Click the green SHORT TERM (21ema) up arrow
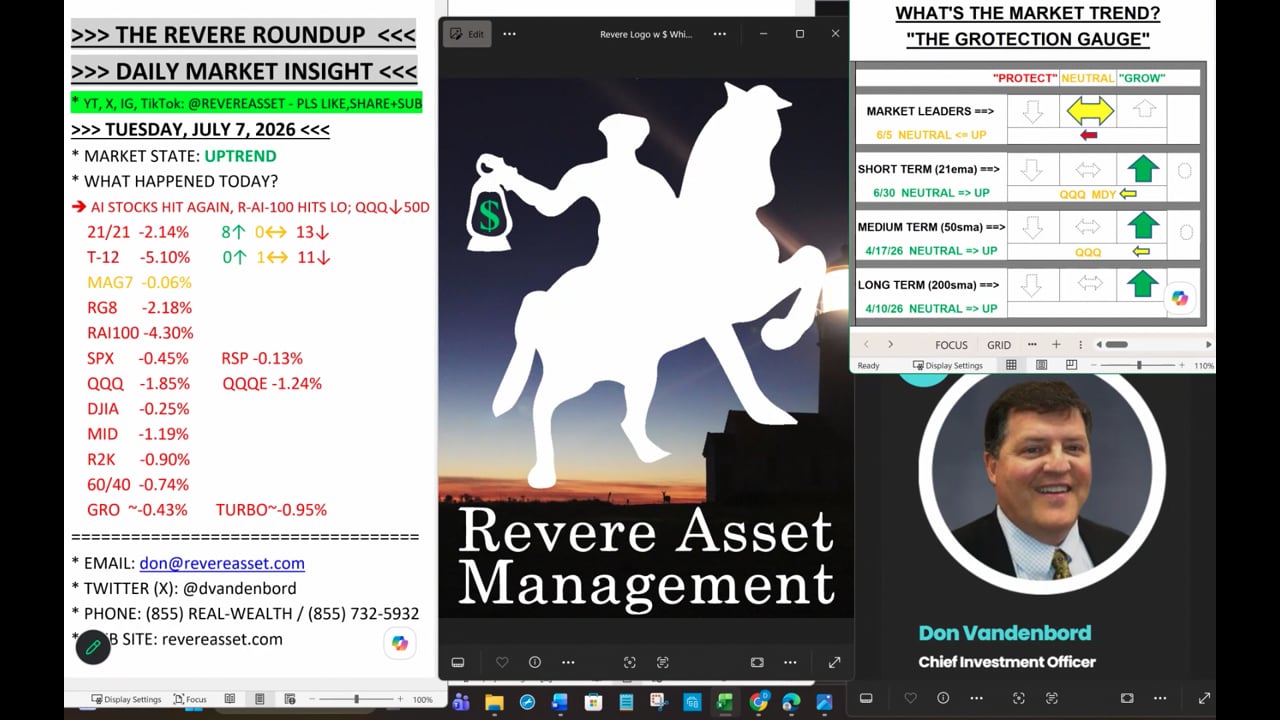 (1143, 169)
